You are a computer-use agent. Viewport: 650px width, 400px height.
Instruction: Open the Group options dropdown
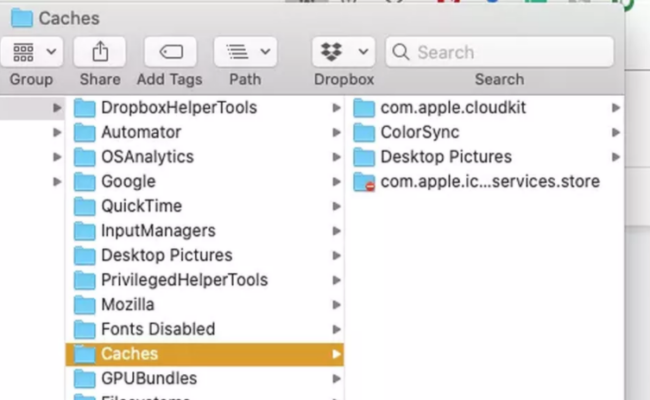(32, 51)
